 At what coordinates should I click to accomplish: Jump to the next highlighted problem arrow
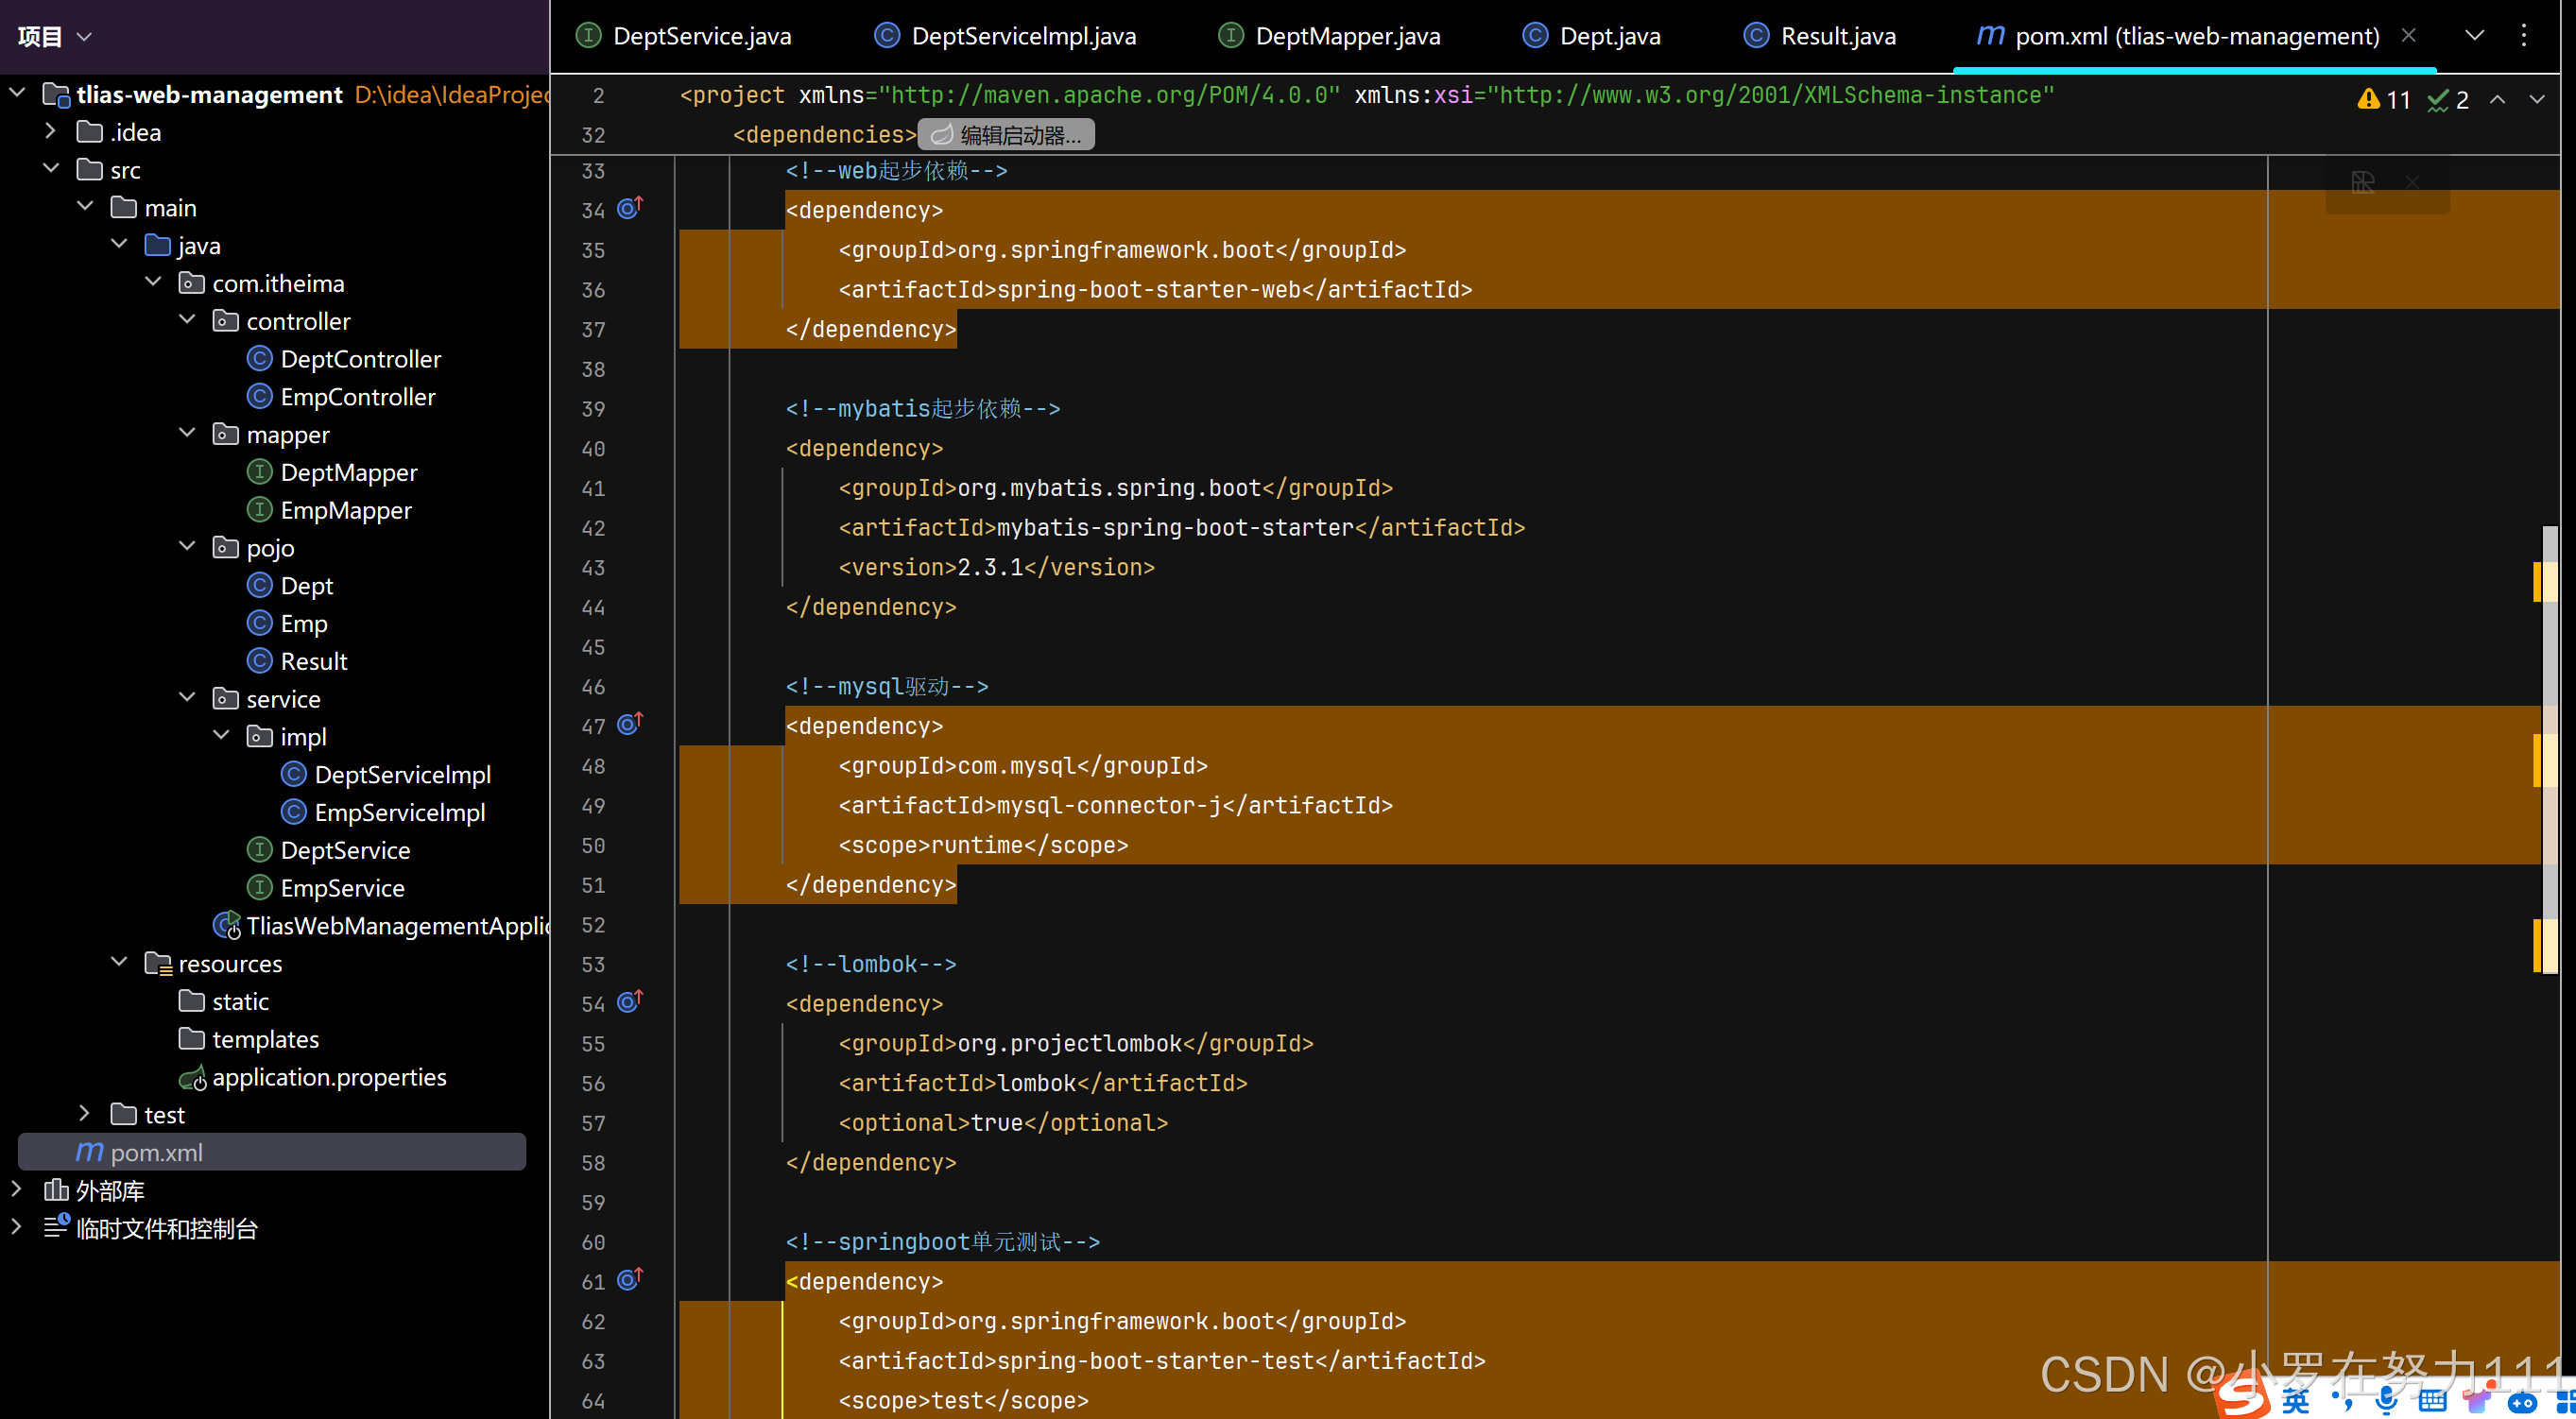[2537, 99]
